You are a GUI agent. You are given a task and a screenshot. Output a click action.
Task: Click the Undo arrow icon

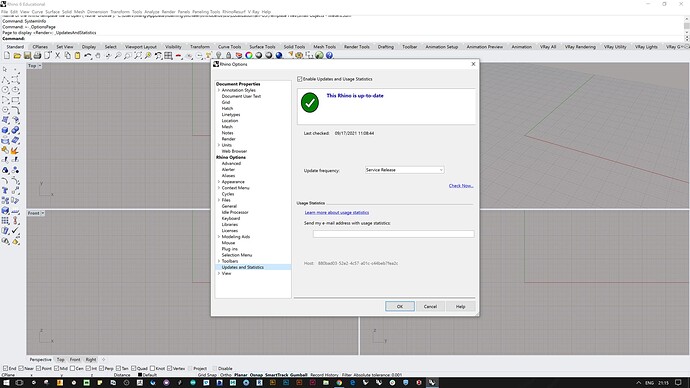(88, 55)
